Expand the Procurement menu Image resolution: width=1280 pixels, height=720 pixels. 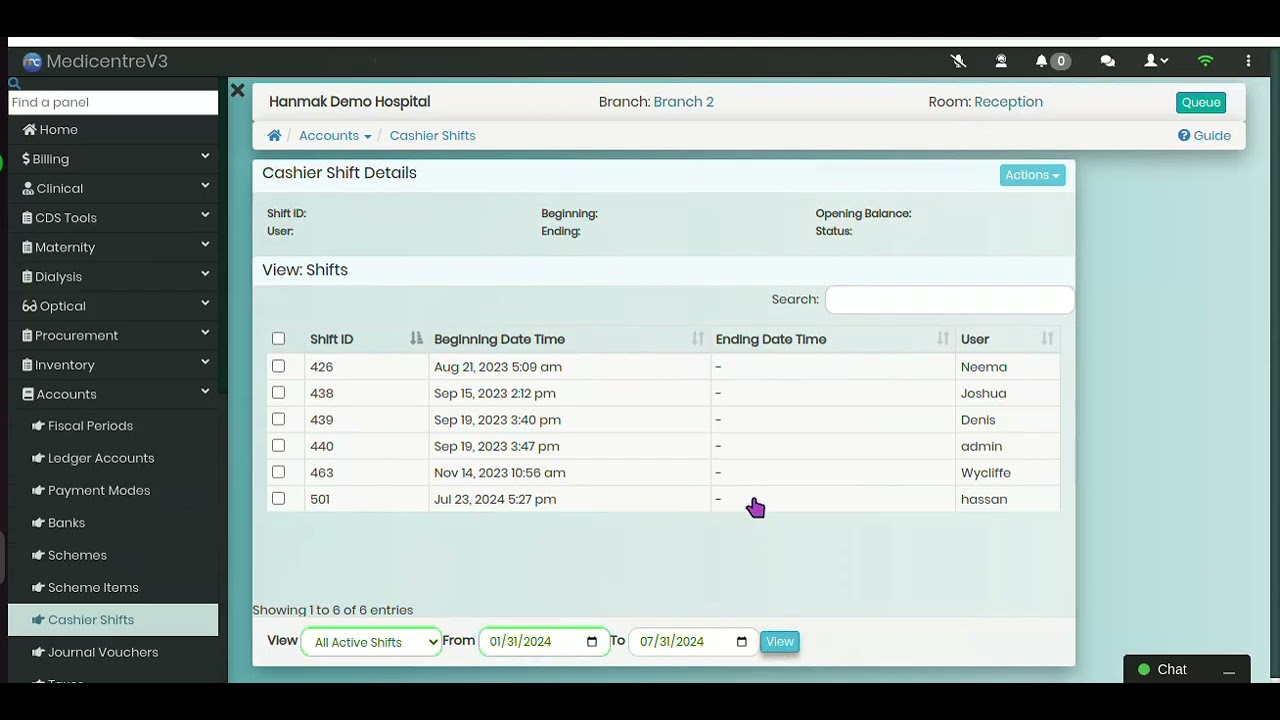(x=113, y=335)
